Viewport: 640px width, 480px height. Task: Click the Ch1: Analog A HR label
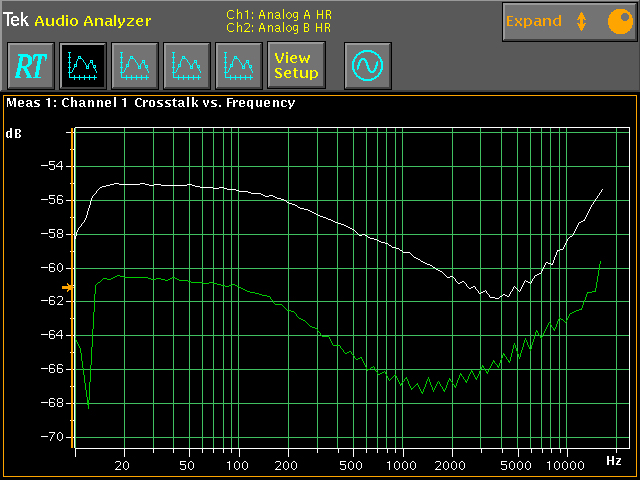pos(278,15)
